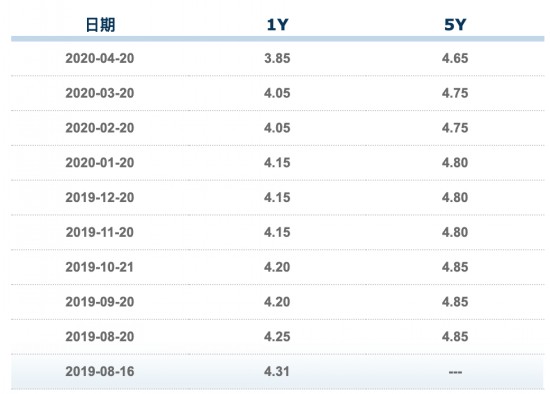
Task: Click the 4.80 value for 2020-01-20
Action: (455, 162)
